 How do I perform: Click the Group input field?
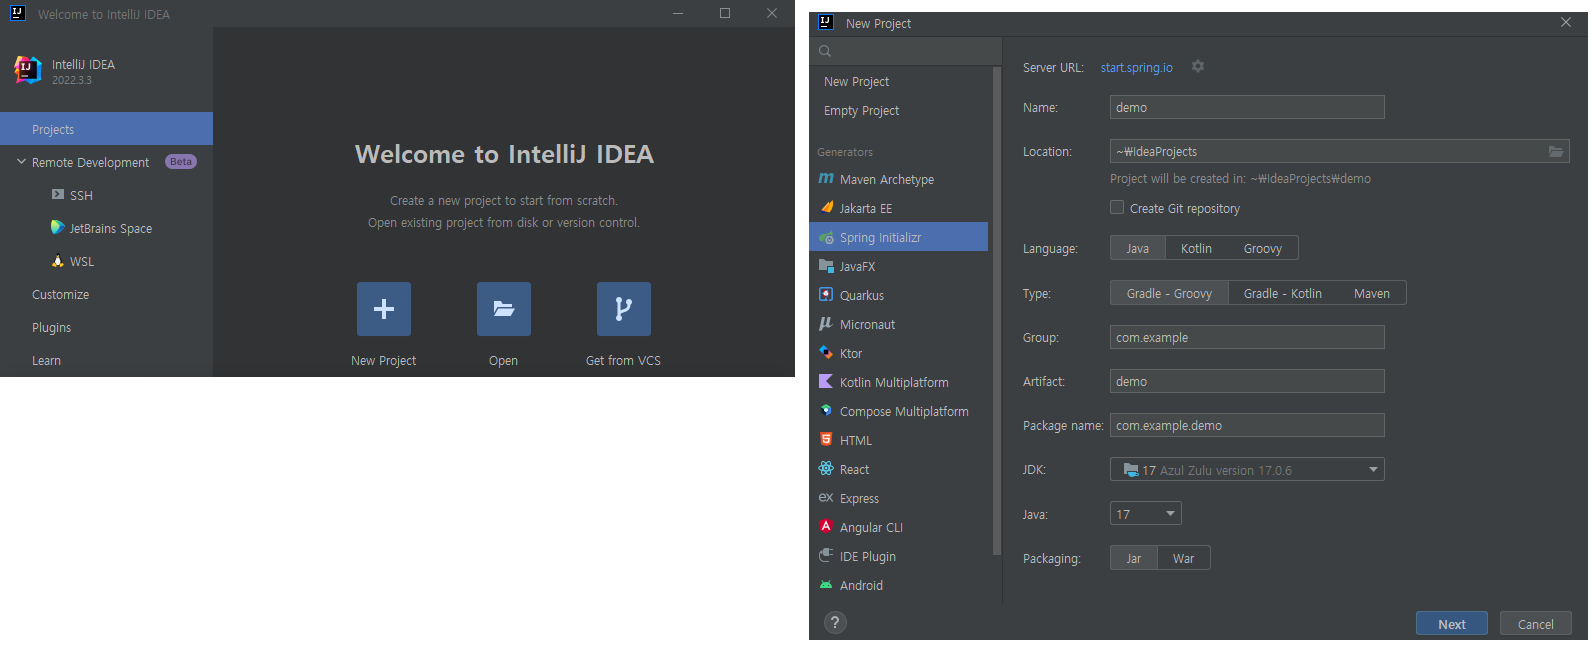click(x=1247, y=337)
